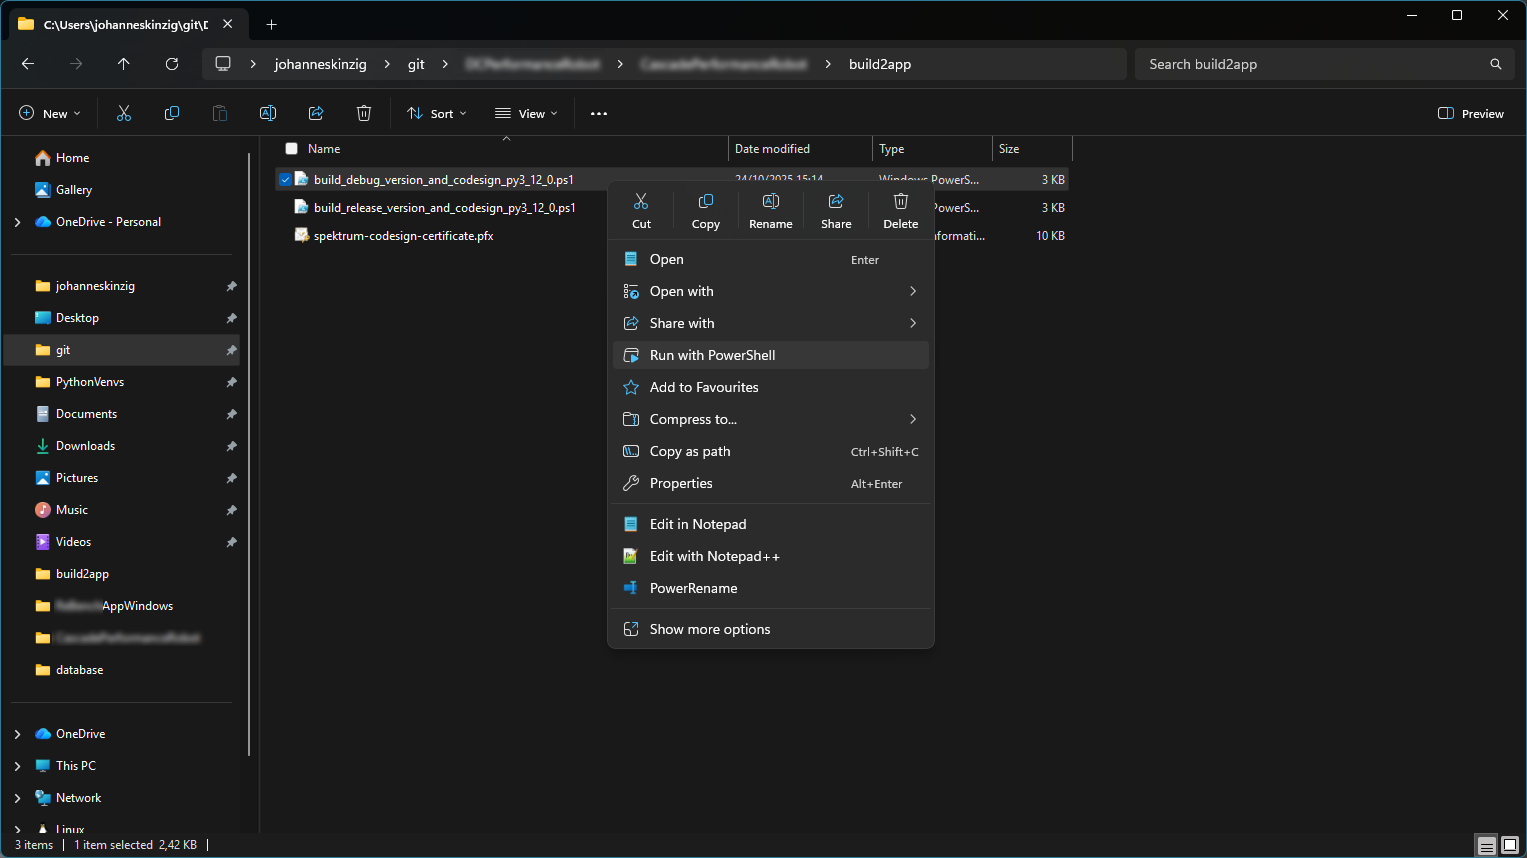1527x858 pixels.
Task: Toggle the Preview pane button
Action: (1470, 114)
